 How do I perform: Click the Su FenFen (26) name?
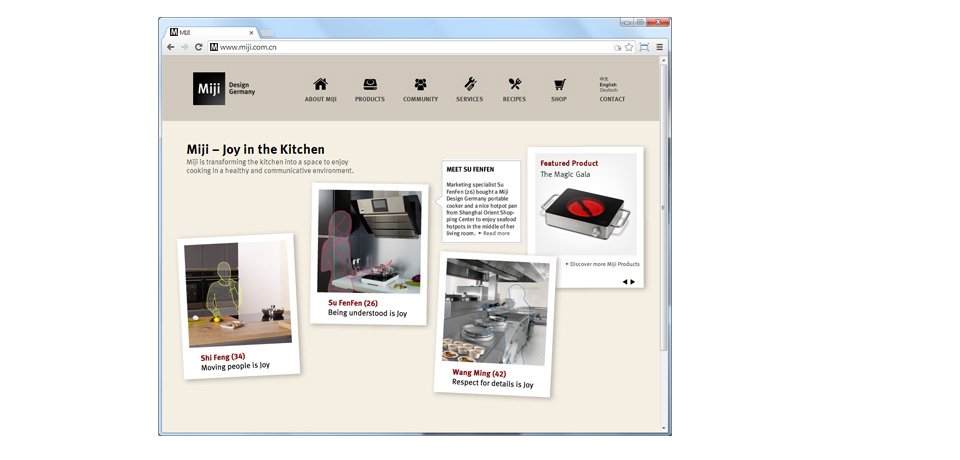(353, 303)
